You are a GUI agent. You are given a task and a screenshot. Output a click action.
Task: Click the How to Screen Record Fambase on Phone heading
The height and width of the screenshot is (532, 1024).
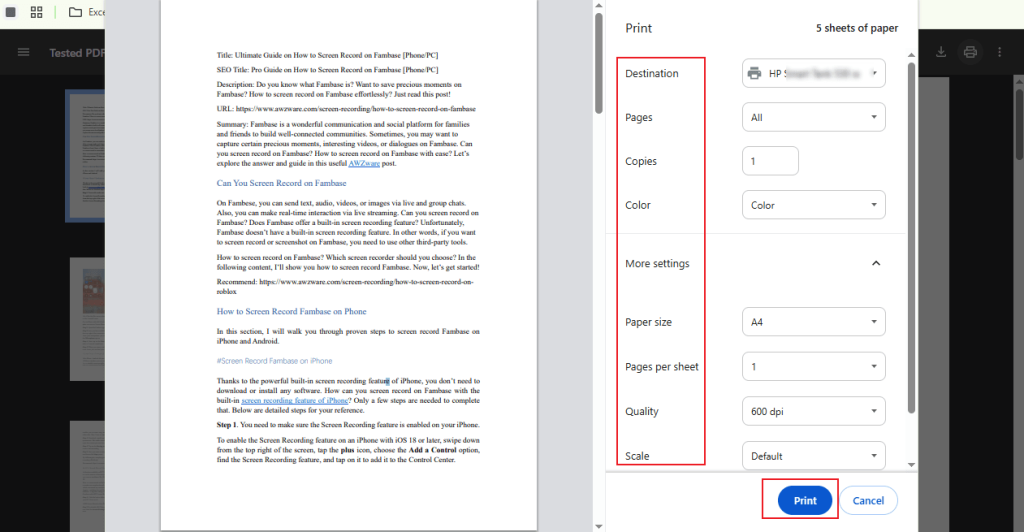(x=291, y=311)
